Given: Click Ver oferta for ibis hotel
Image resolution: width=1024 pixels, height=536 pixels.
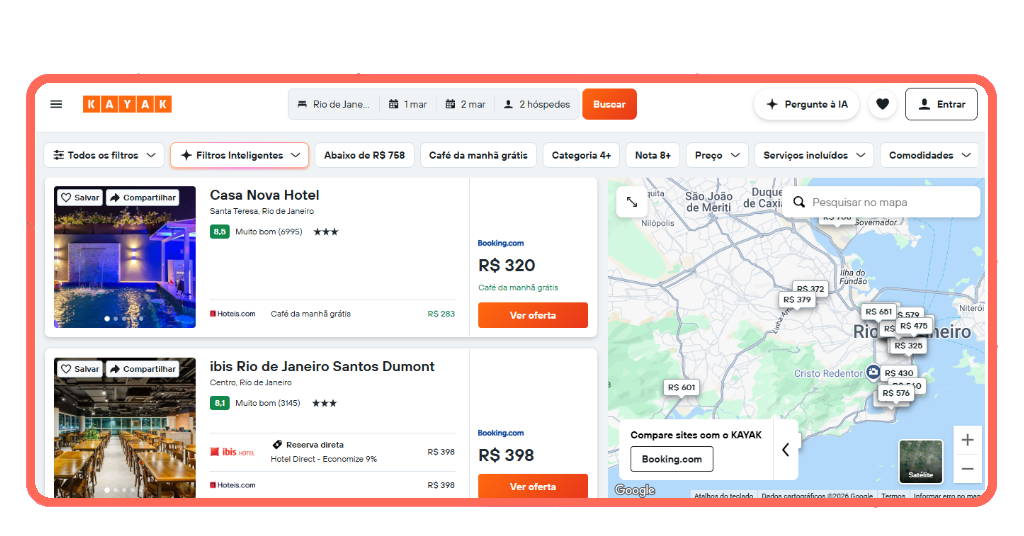Looking at the screenshot, I should click(533, 486).
